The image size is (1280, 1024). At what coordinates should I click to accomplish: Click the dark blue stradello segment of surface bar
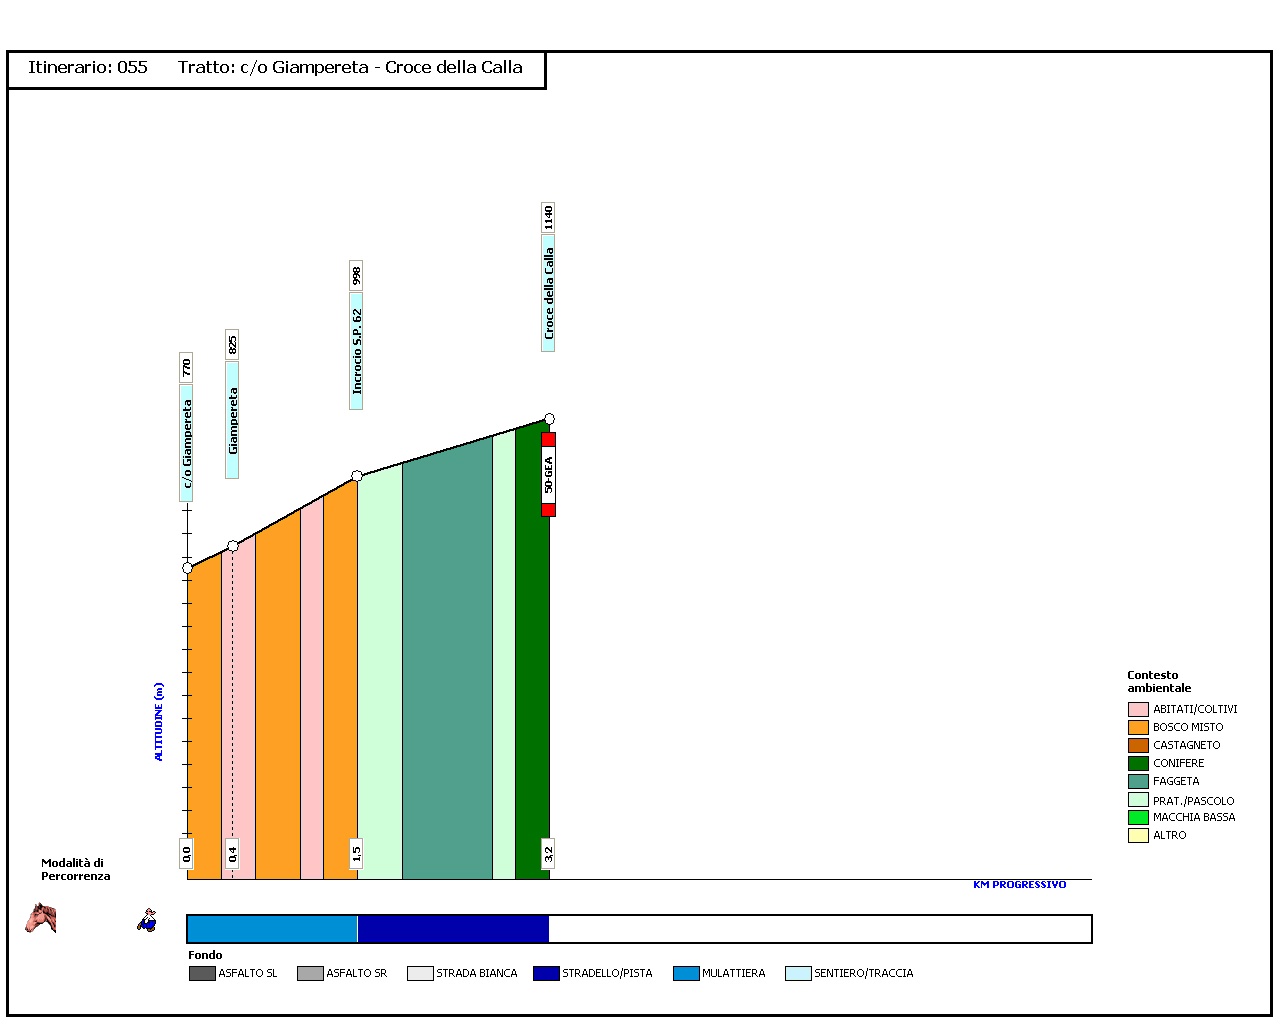(453, 929)
